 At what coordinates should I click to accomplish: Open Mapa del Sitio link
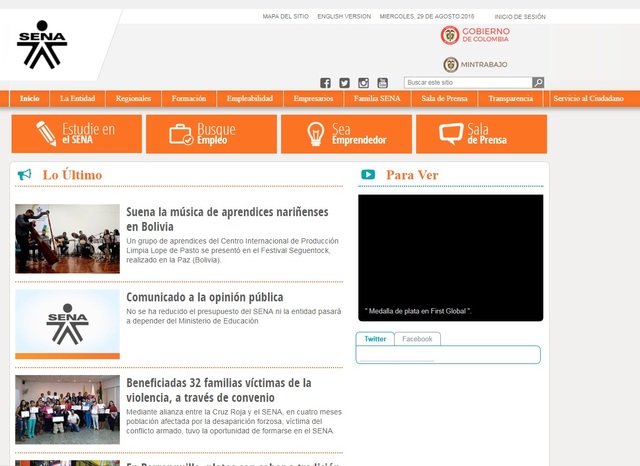(285, 16)
